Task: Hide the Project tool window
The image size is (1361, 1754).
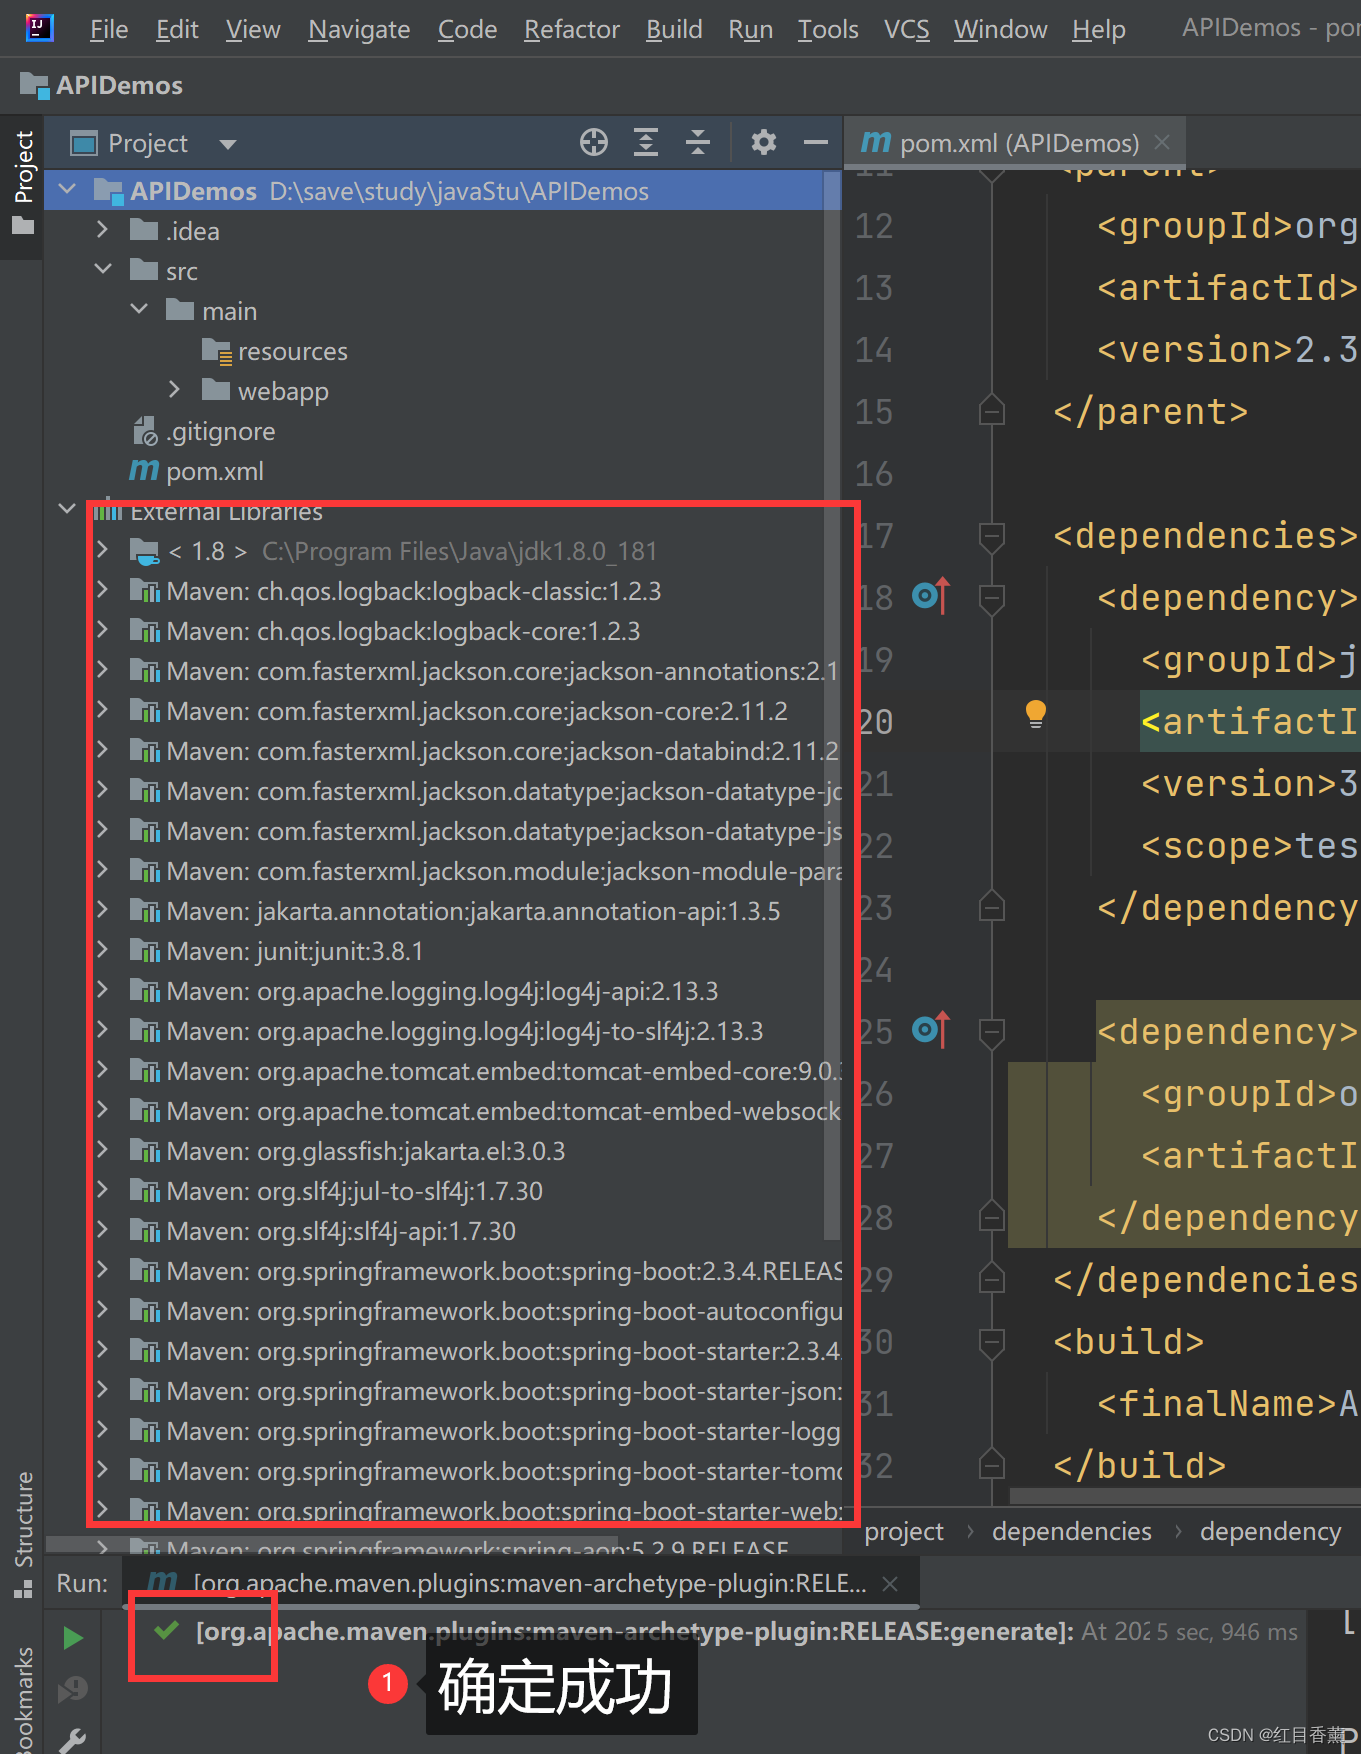Action: 816,143
